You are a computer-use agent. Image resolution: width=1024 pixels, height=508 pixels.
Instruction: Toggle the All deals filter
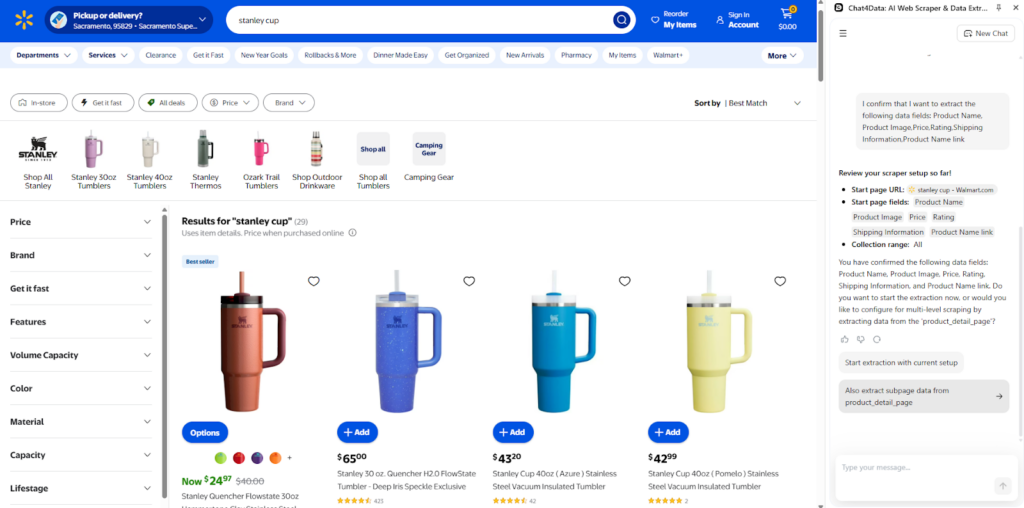point(167,103)
